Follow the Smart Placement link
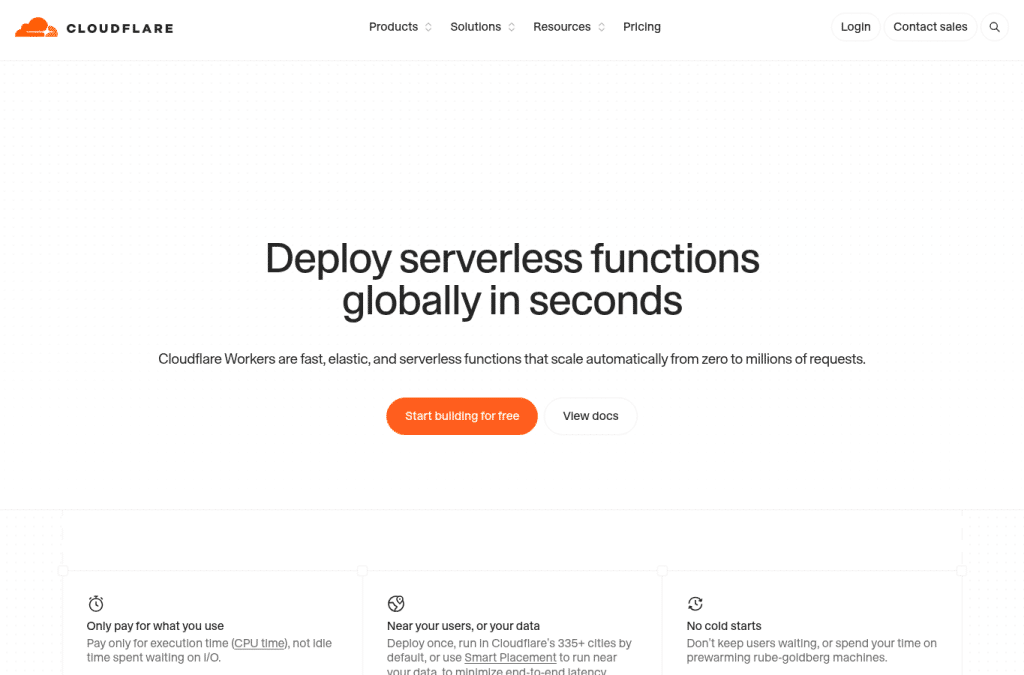 tap(510, 657)
